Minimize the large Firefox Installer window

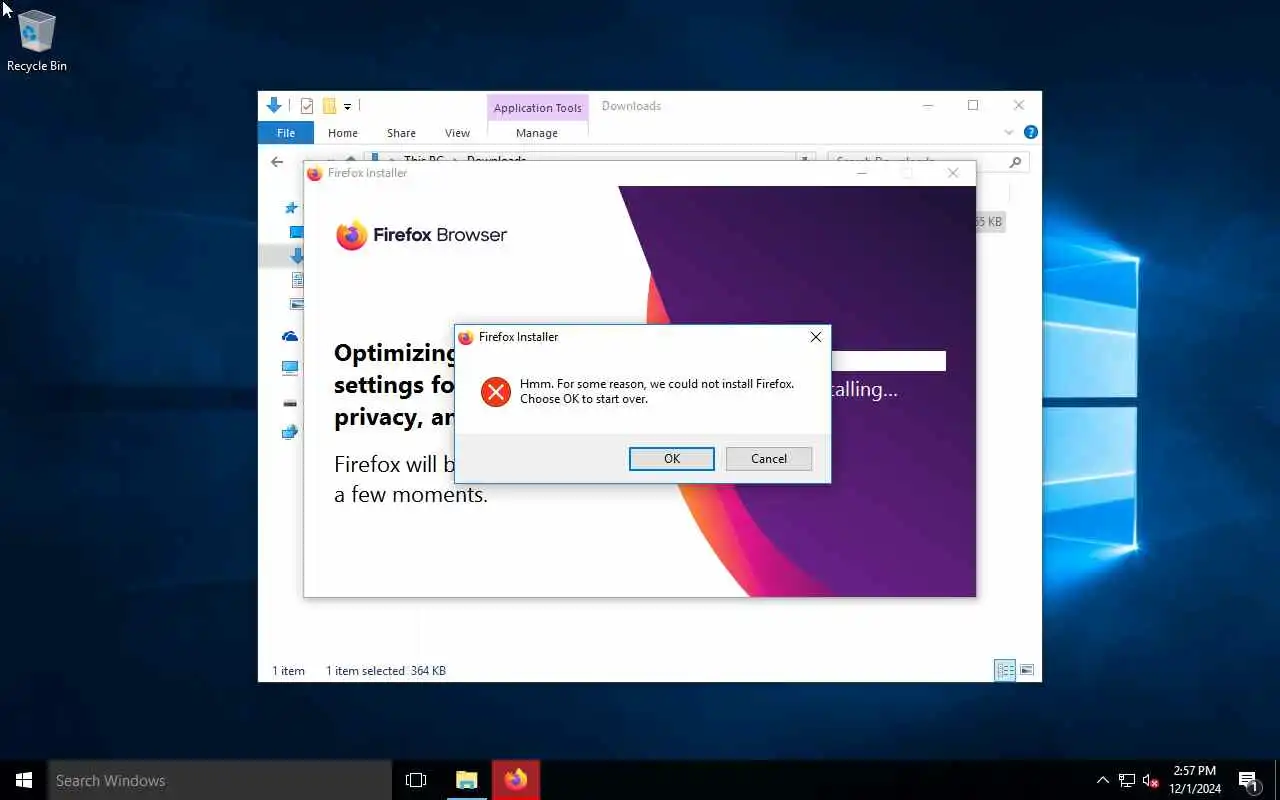[863, 173]
